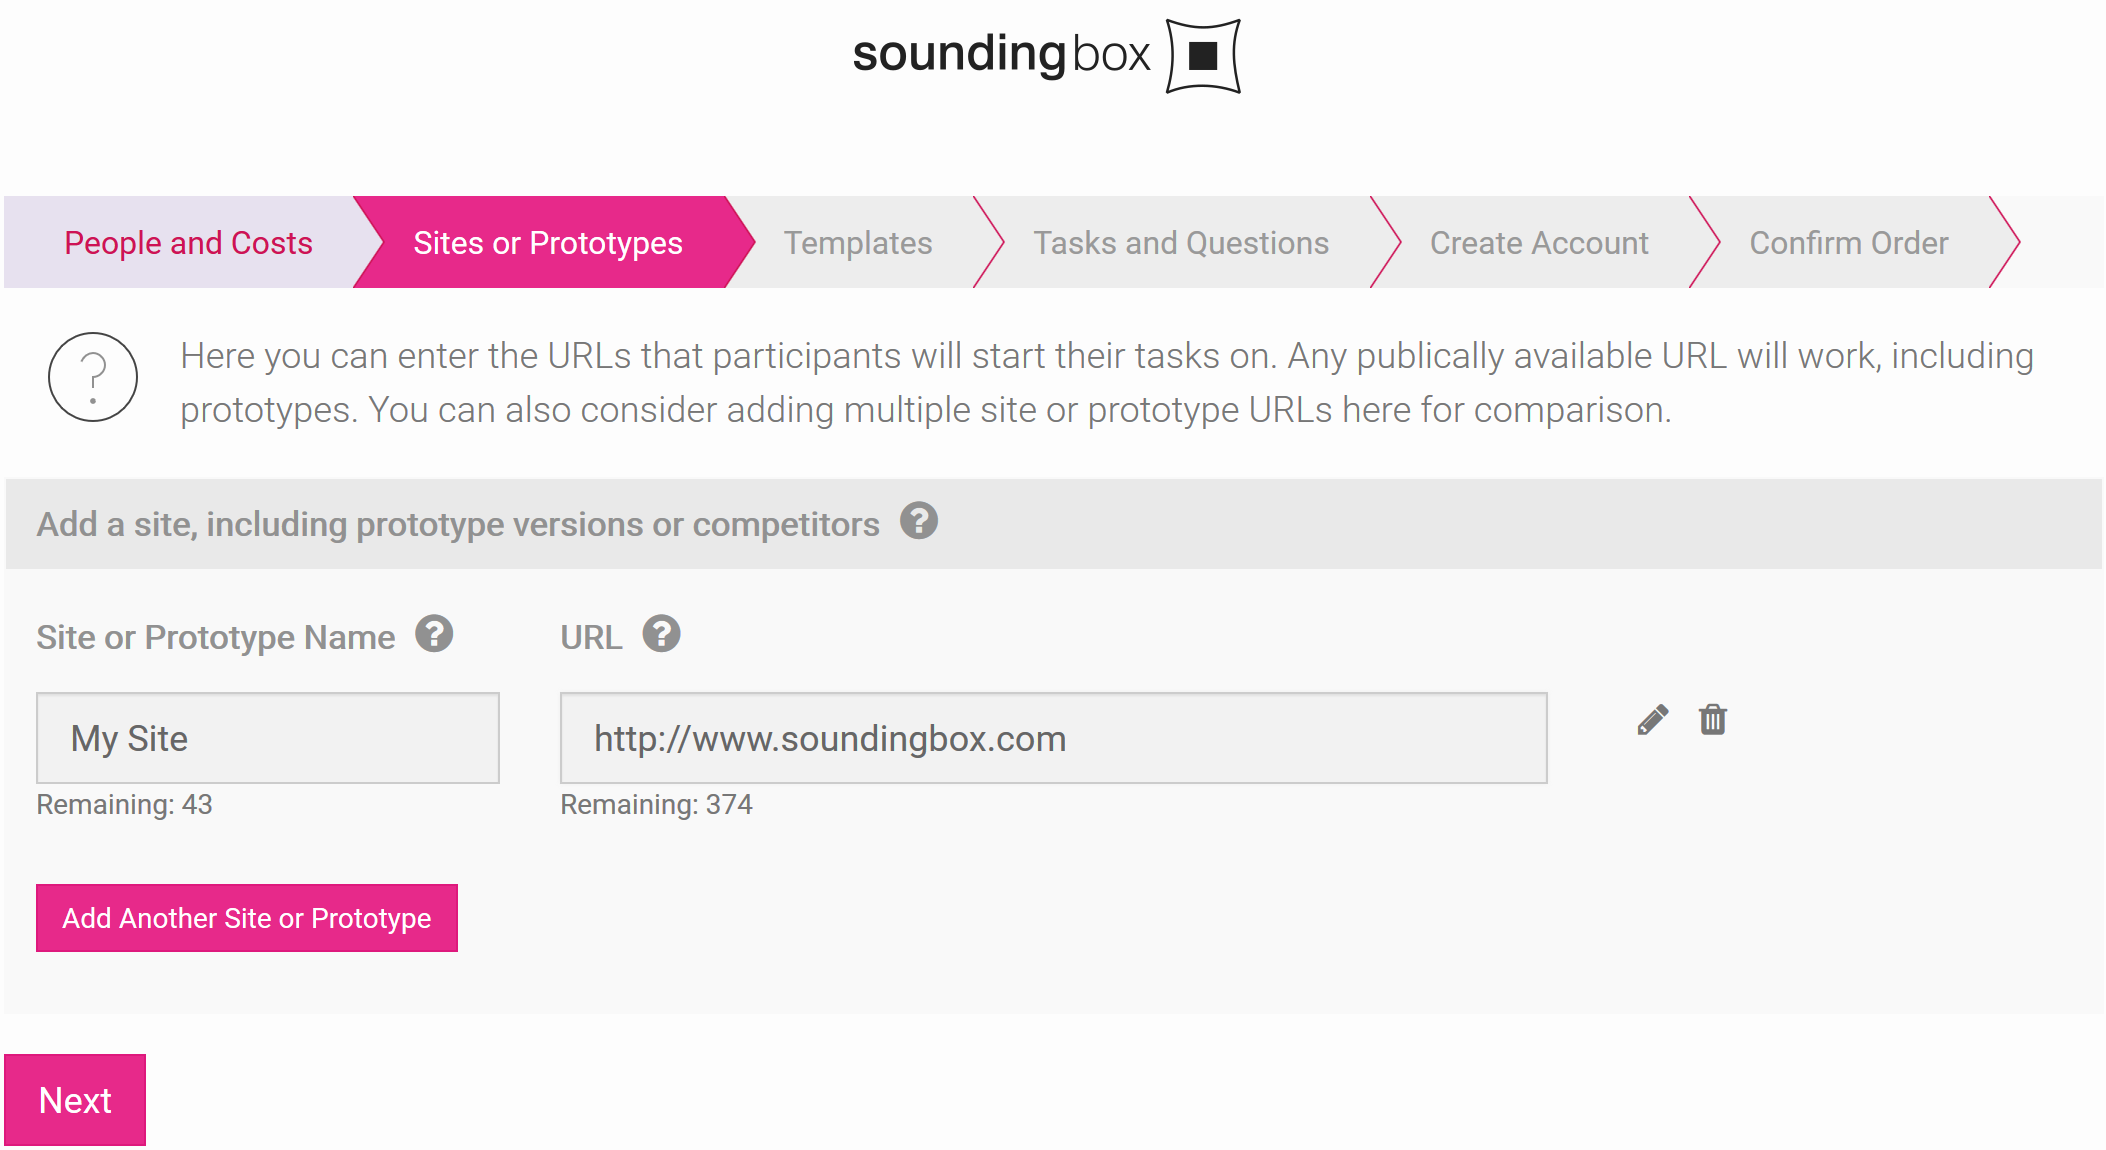The width and height of the screenshot is (2106, 1150).
Task: Click the large outlined question mark icon
Action: point(93,377)
